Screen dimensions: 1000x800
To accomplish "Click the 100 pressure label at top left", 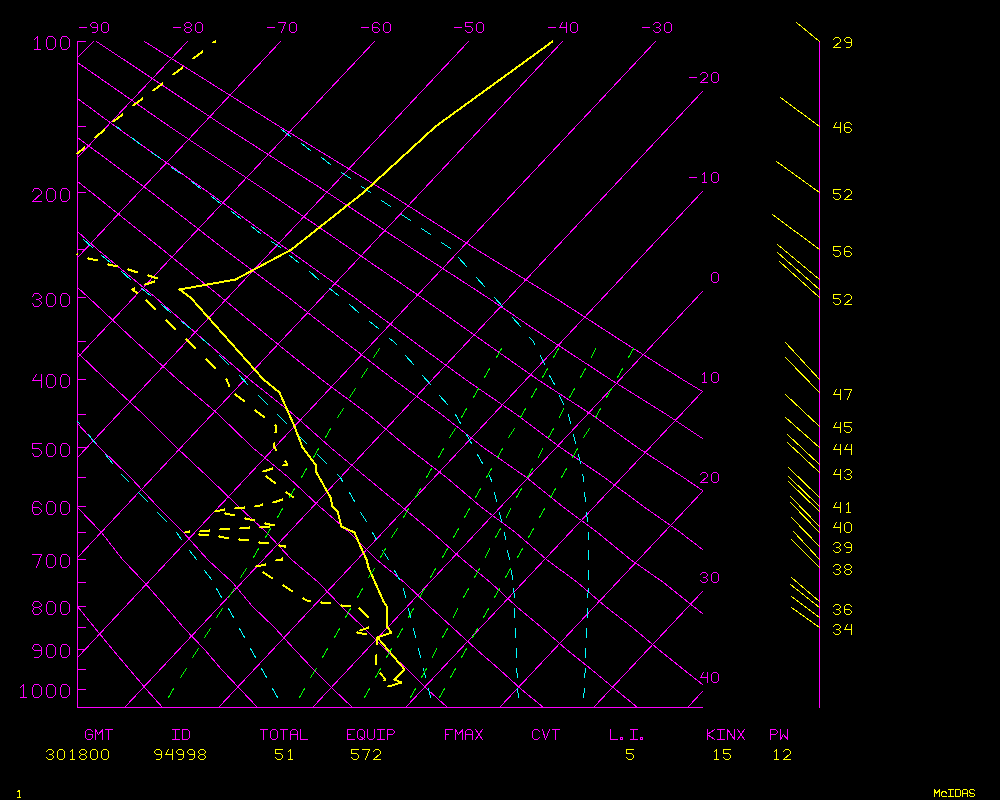I will (x=50, y=43).
